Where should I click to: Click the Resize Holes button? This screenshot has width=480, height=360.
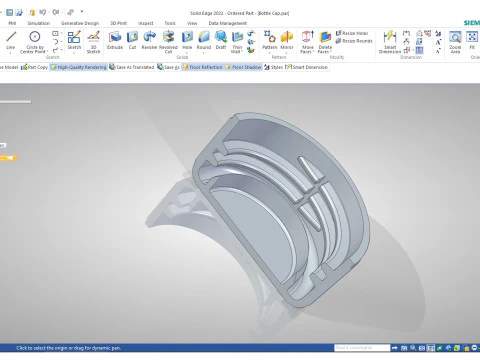pos(352,33)
